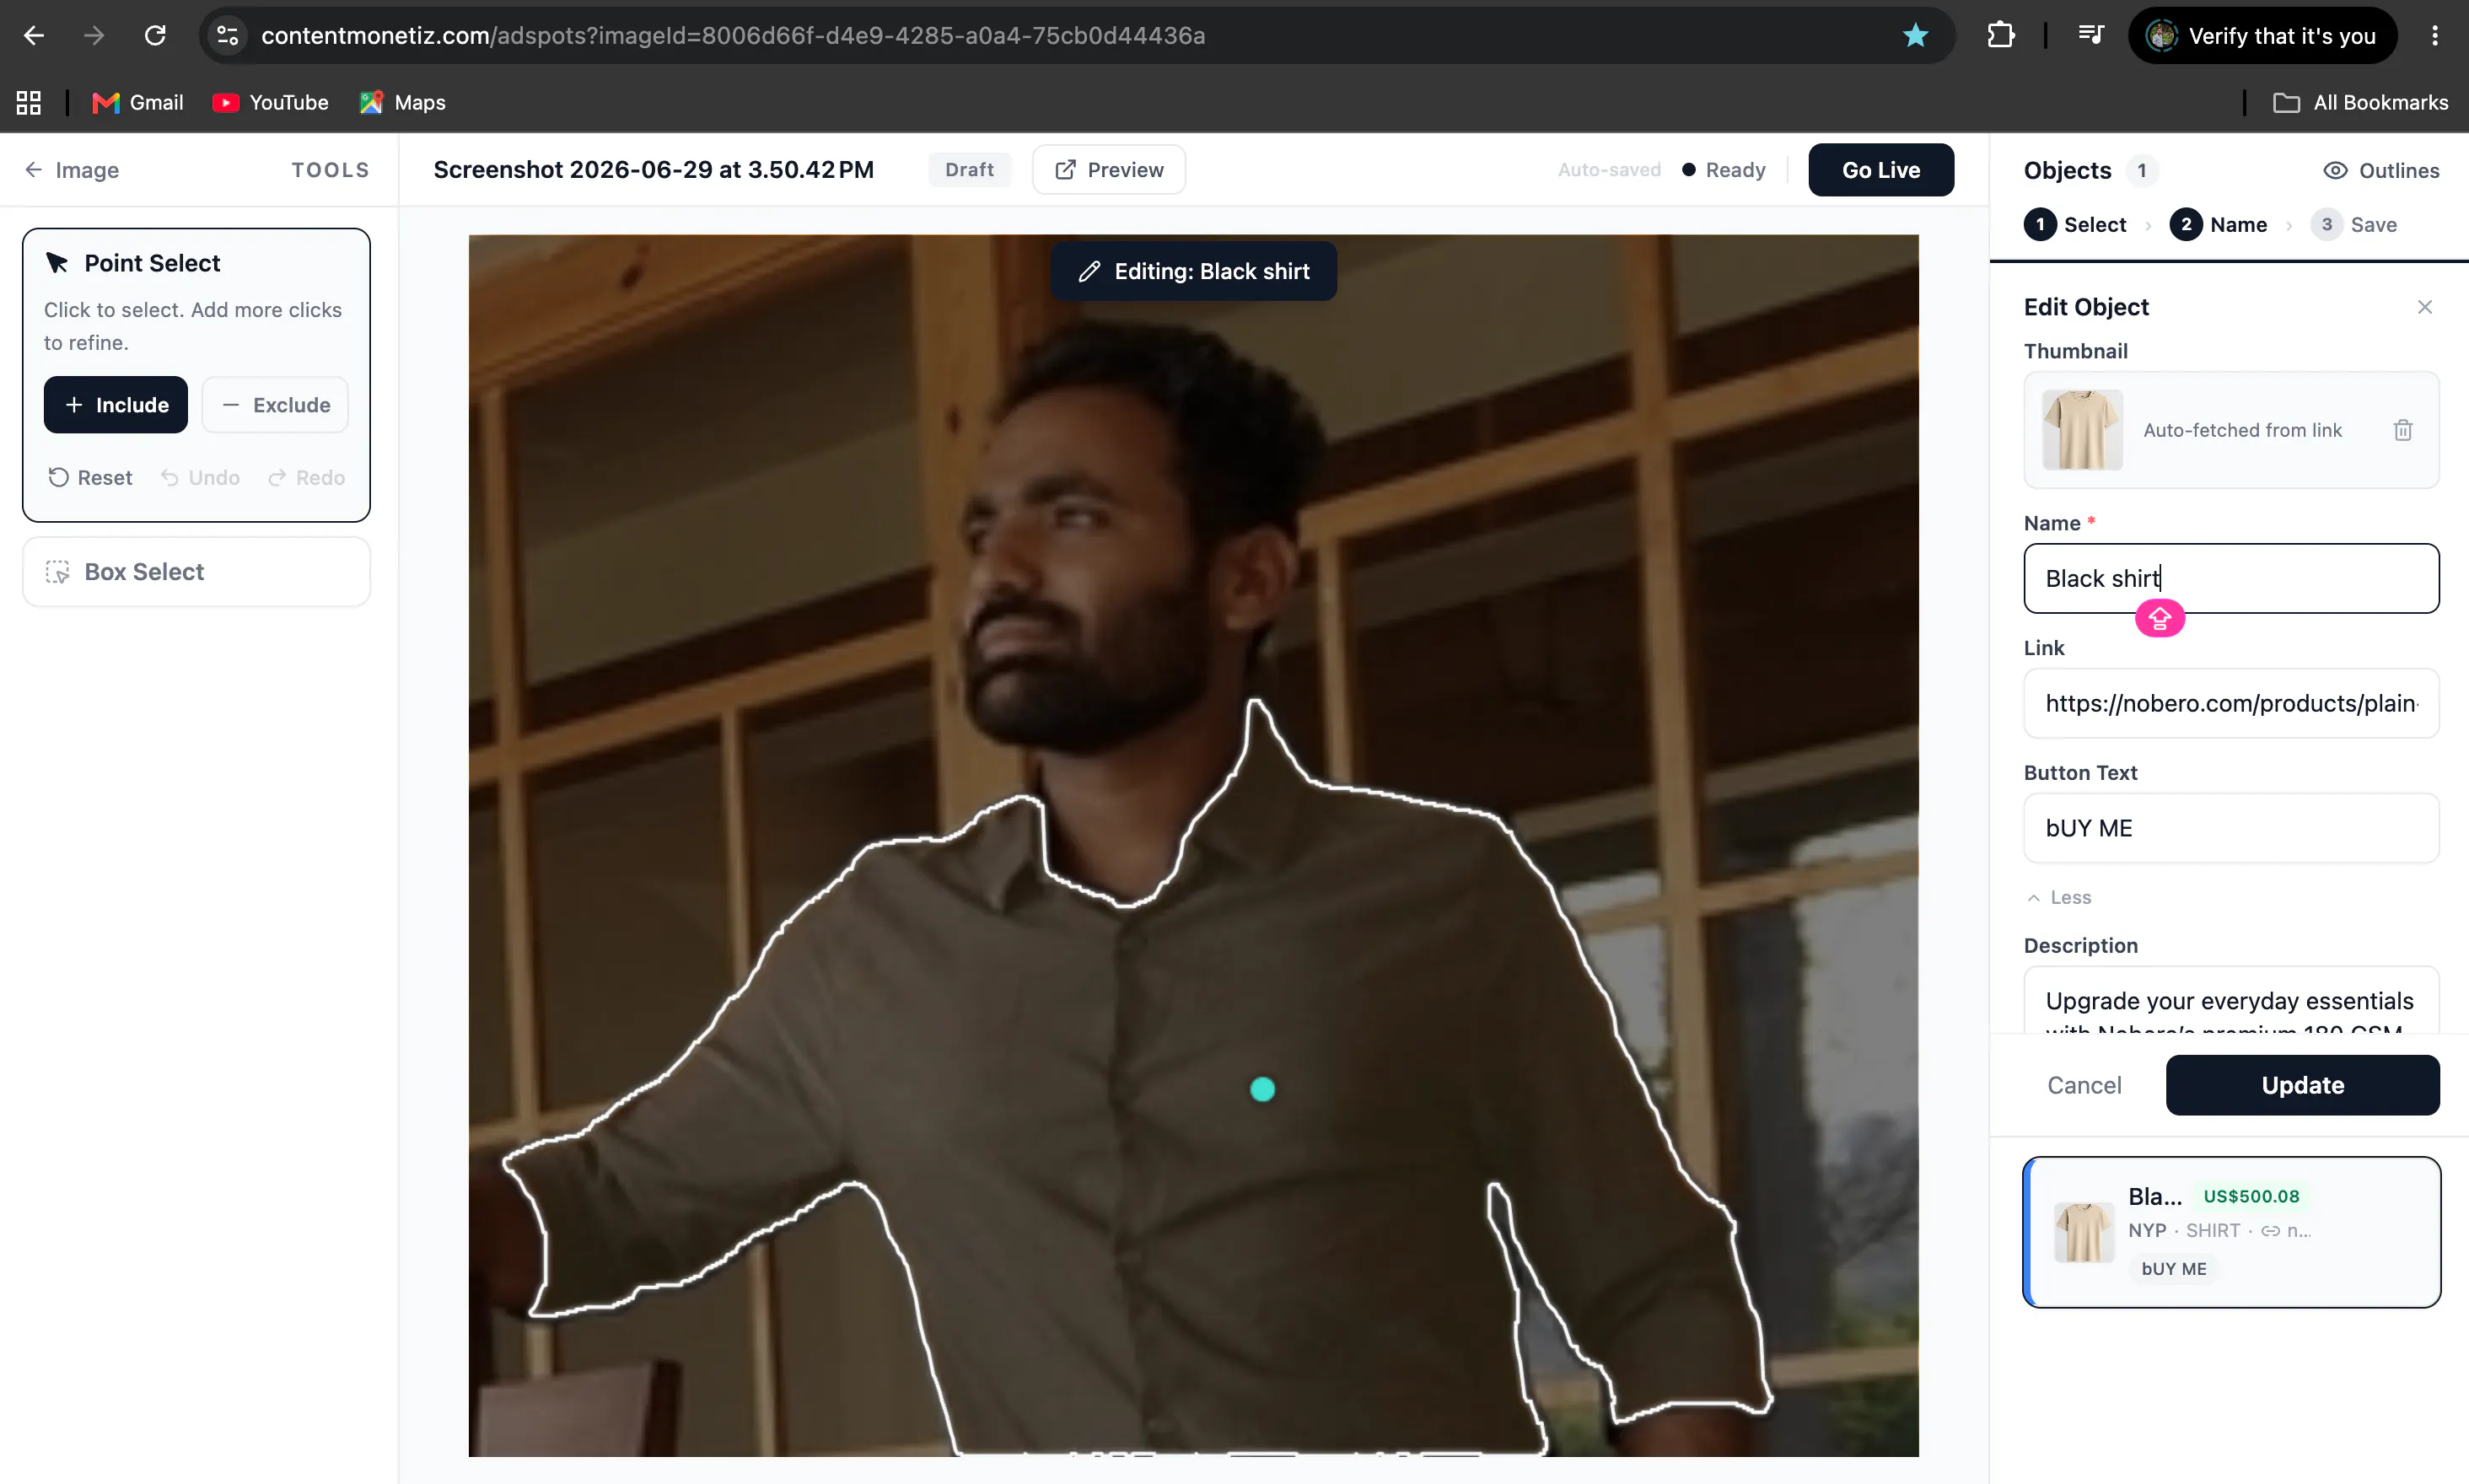Go to step 2 Name
This screenshot has width=2469, height=1484.
pos(2218,225)
